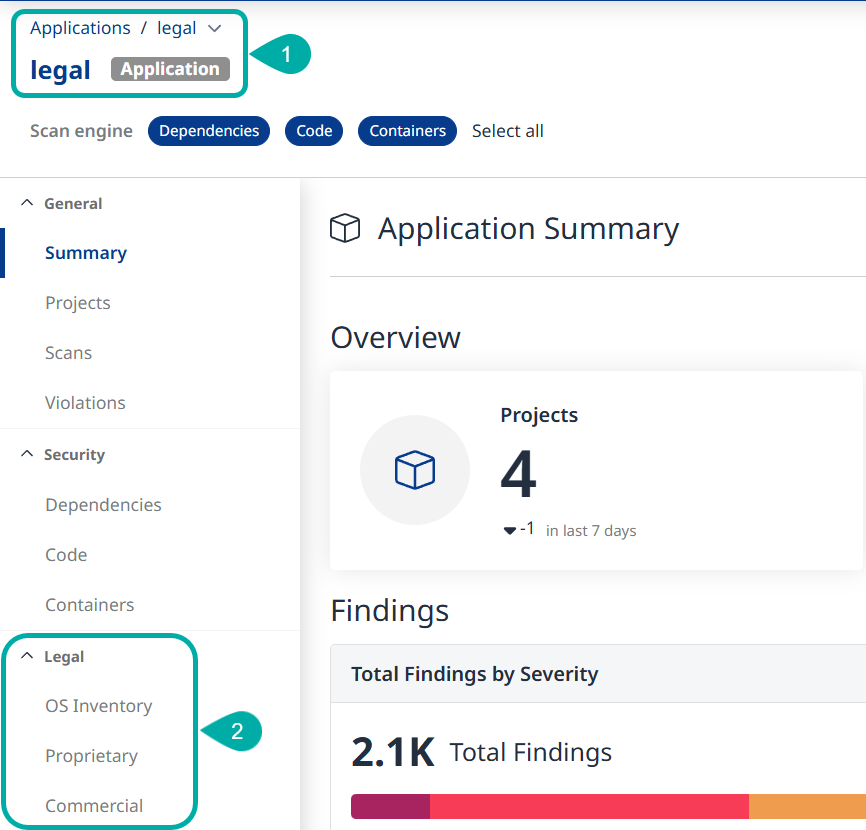866x830 pixels.
Task: Navigate to Applications breadcrumb link
Action: (x=80, y=28)
